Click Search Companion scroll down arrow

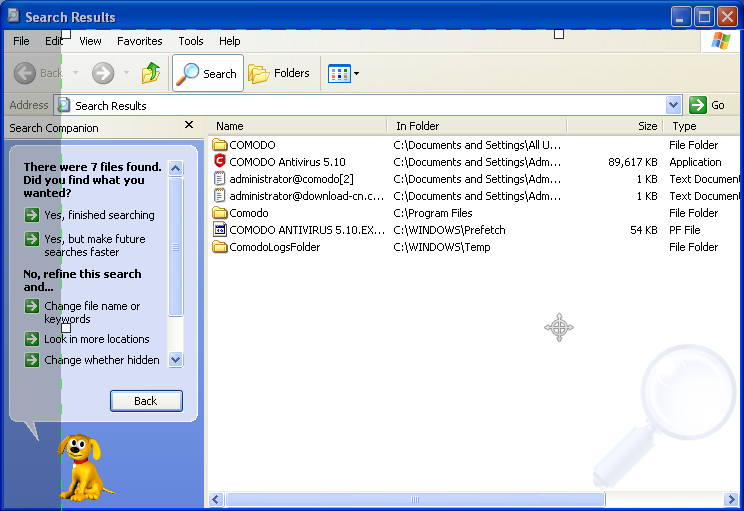[176, 360]
